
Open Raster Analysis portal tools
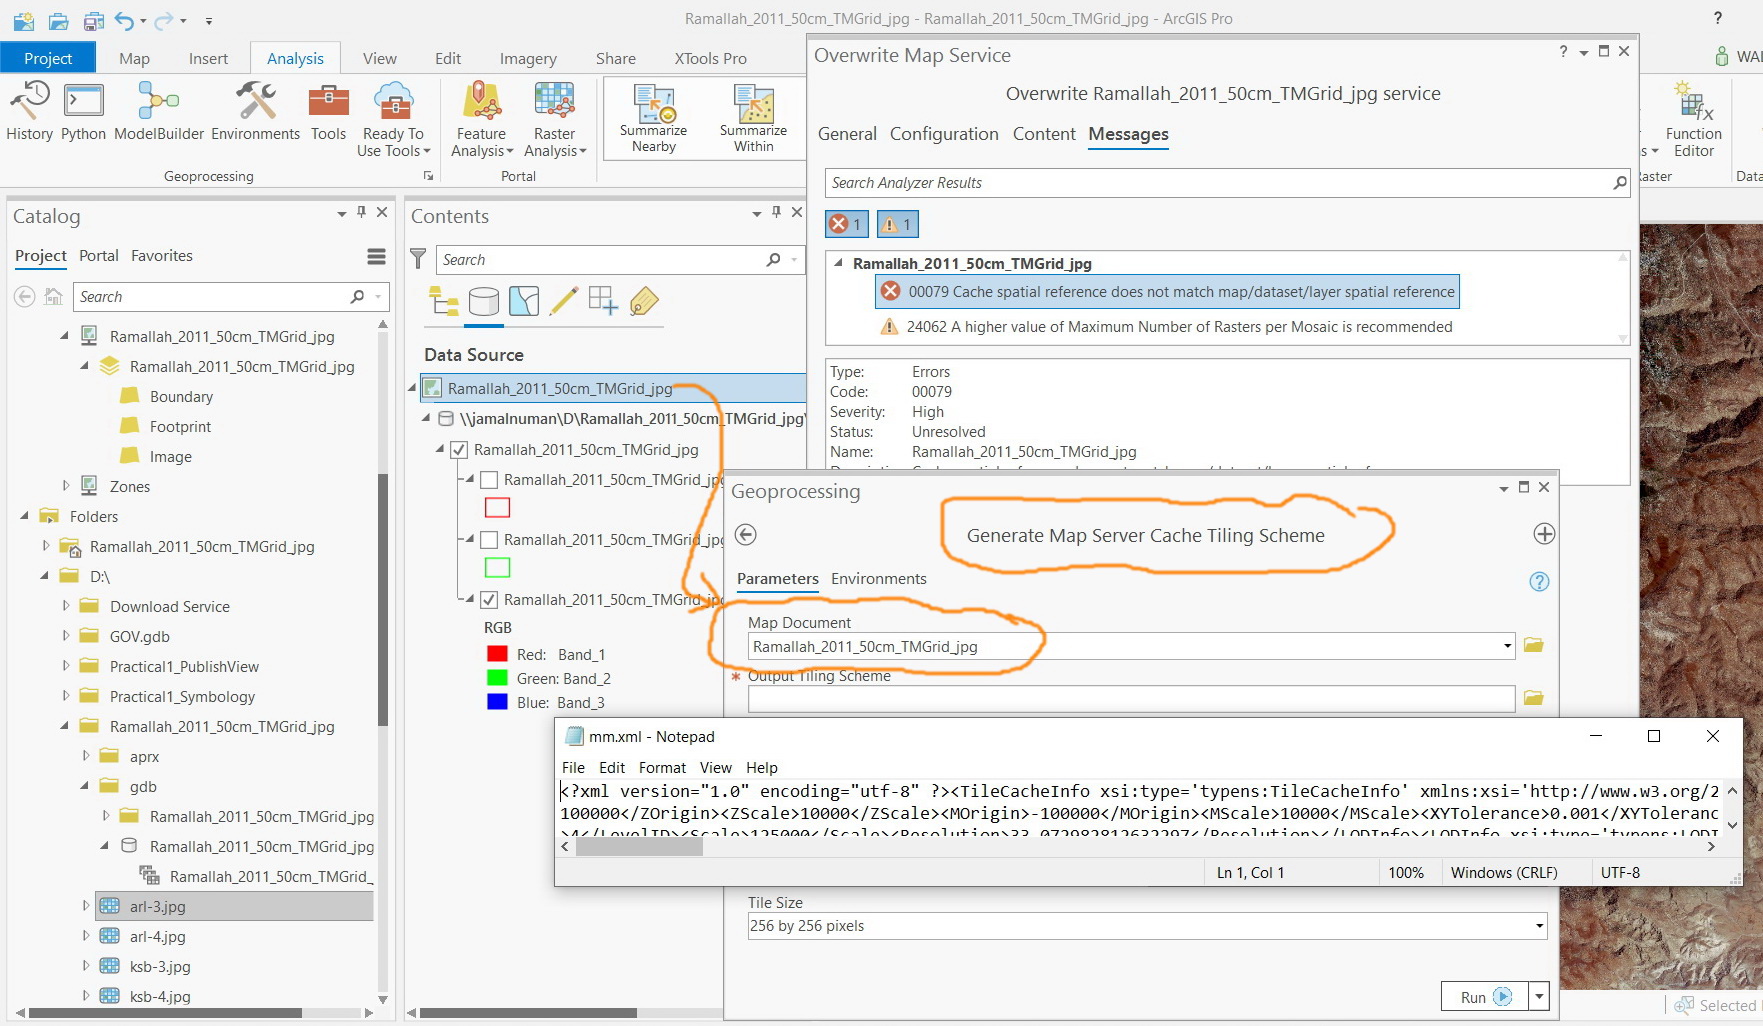555,119
